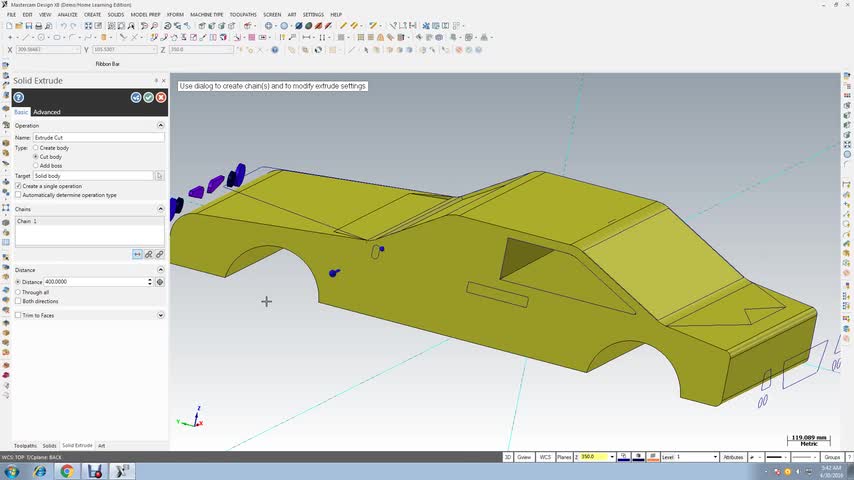Viewport: 854px width, 480px height.
Task: Open the XFORM menu
Action: point(175,15)
